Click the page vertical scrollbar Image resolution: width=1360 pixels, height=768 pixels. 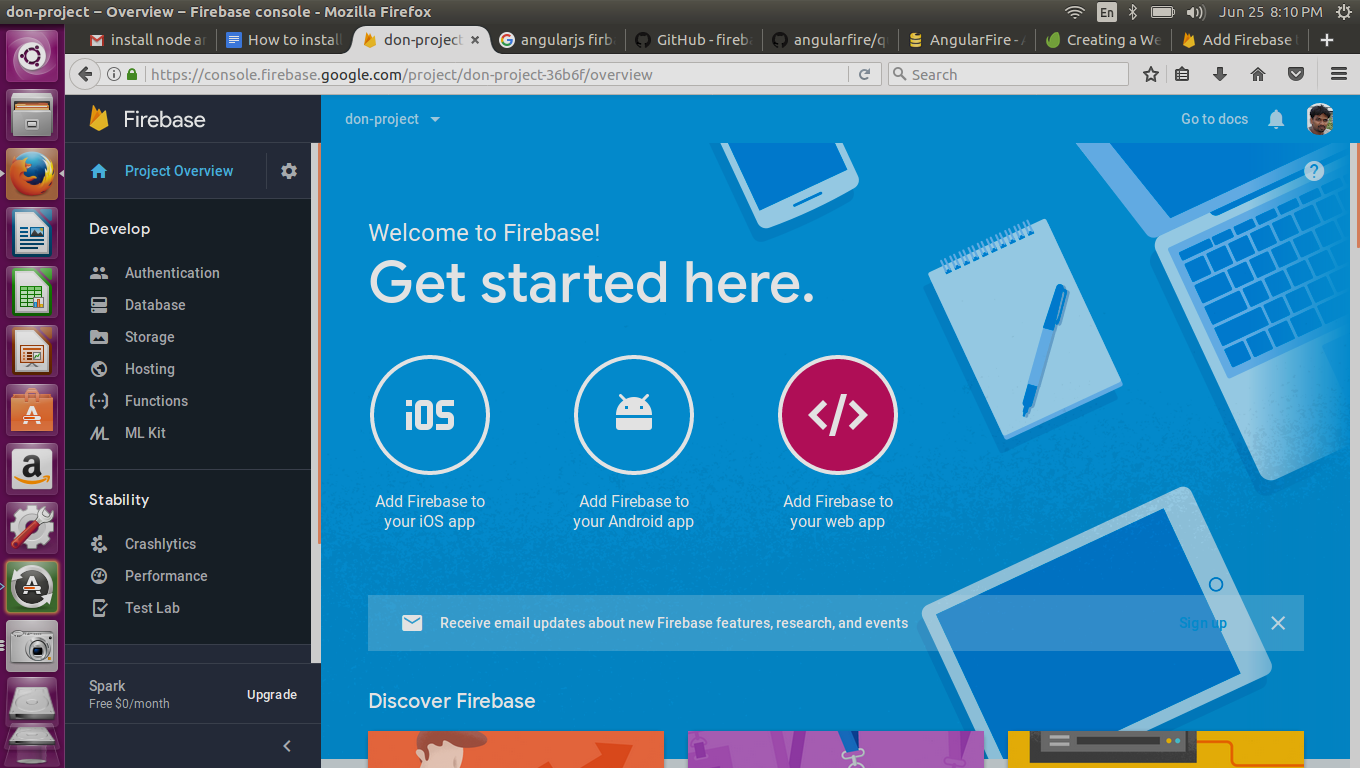tap(1356, 196)
